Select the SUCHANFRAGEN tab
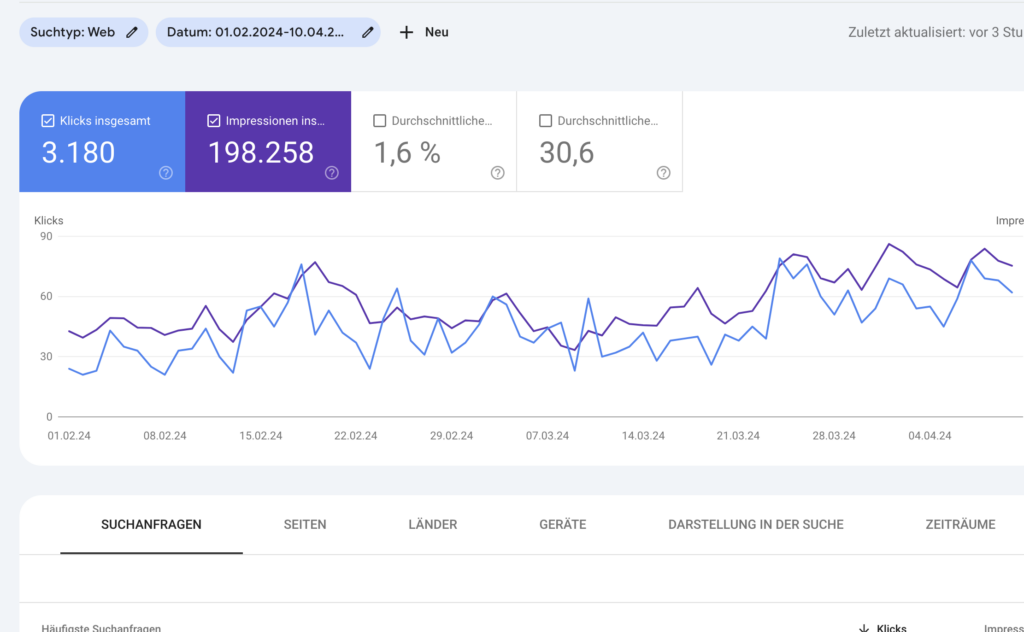This screenshot has height=632, width=1024. (151, 524)
